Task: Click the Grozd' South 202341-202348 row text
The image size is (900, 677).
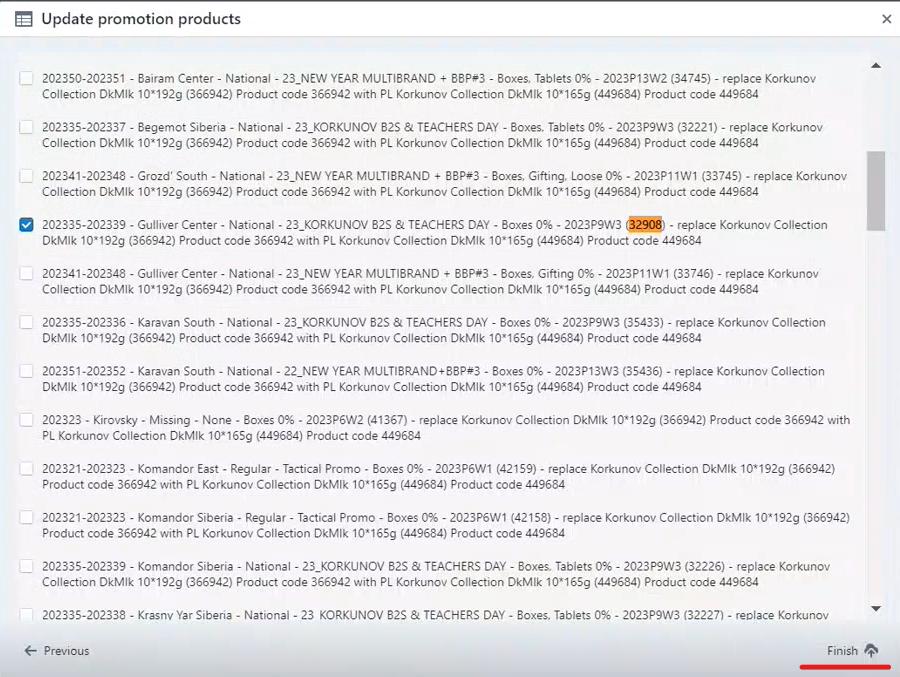Action: [x=444, y=184]
